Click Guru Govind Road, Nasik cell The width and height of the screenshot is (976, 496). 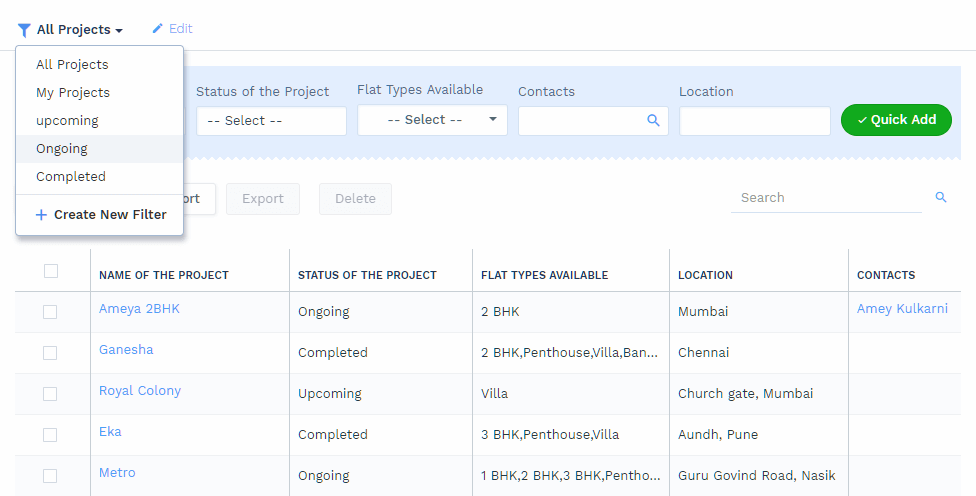(757, 476)
